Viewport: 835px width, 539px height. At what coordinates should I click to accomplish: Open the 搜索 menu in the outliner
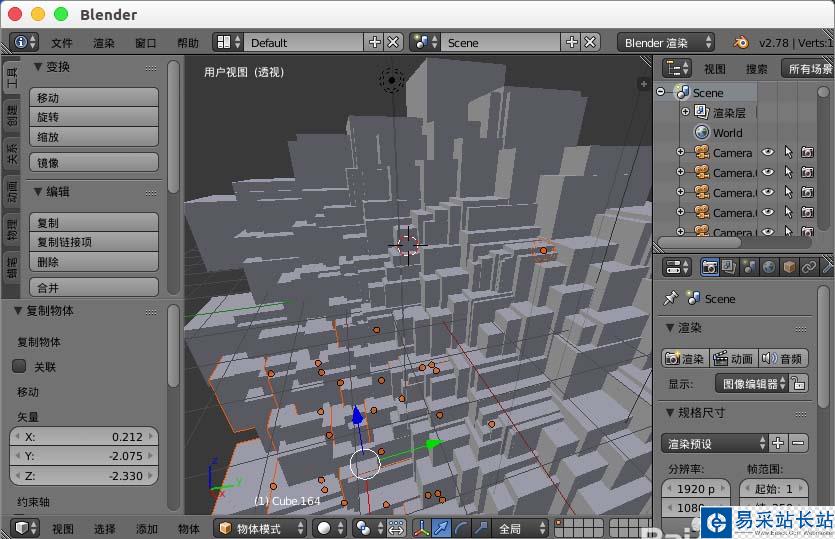(756, 69)
